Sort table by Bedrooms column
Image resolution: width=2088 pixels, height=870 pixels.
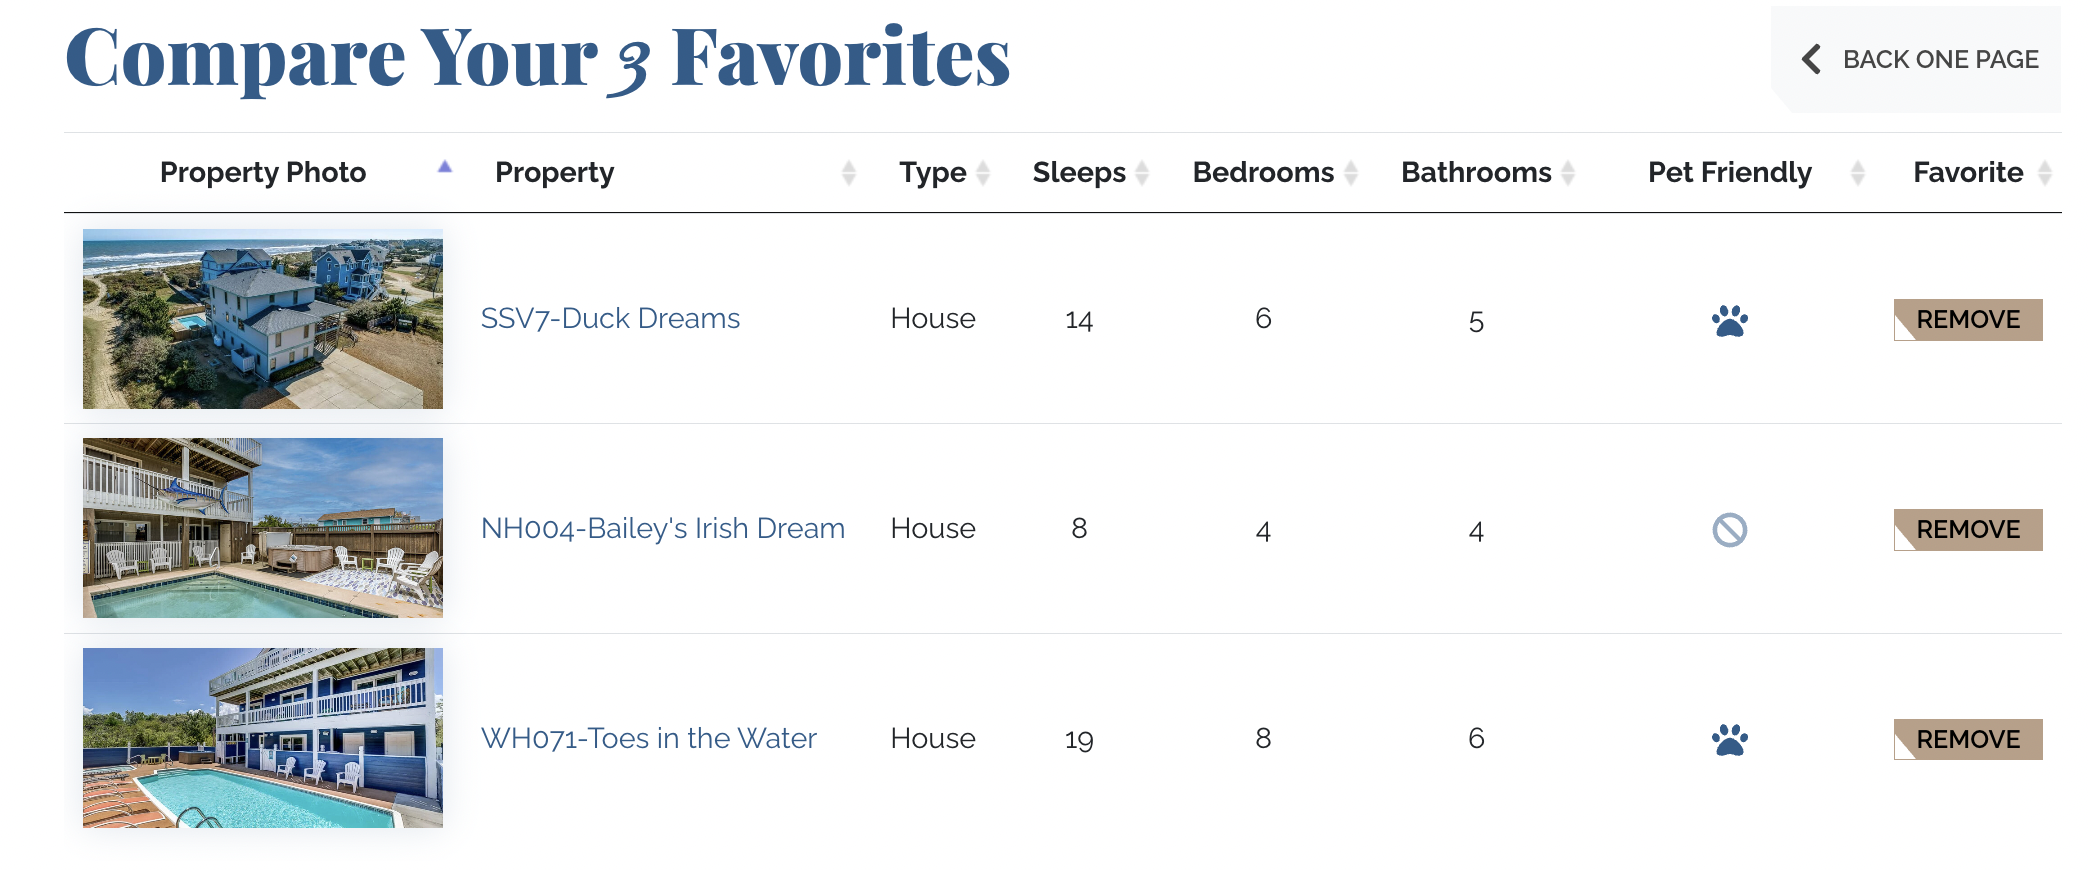[x=1263, y=173]
